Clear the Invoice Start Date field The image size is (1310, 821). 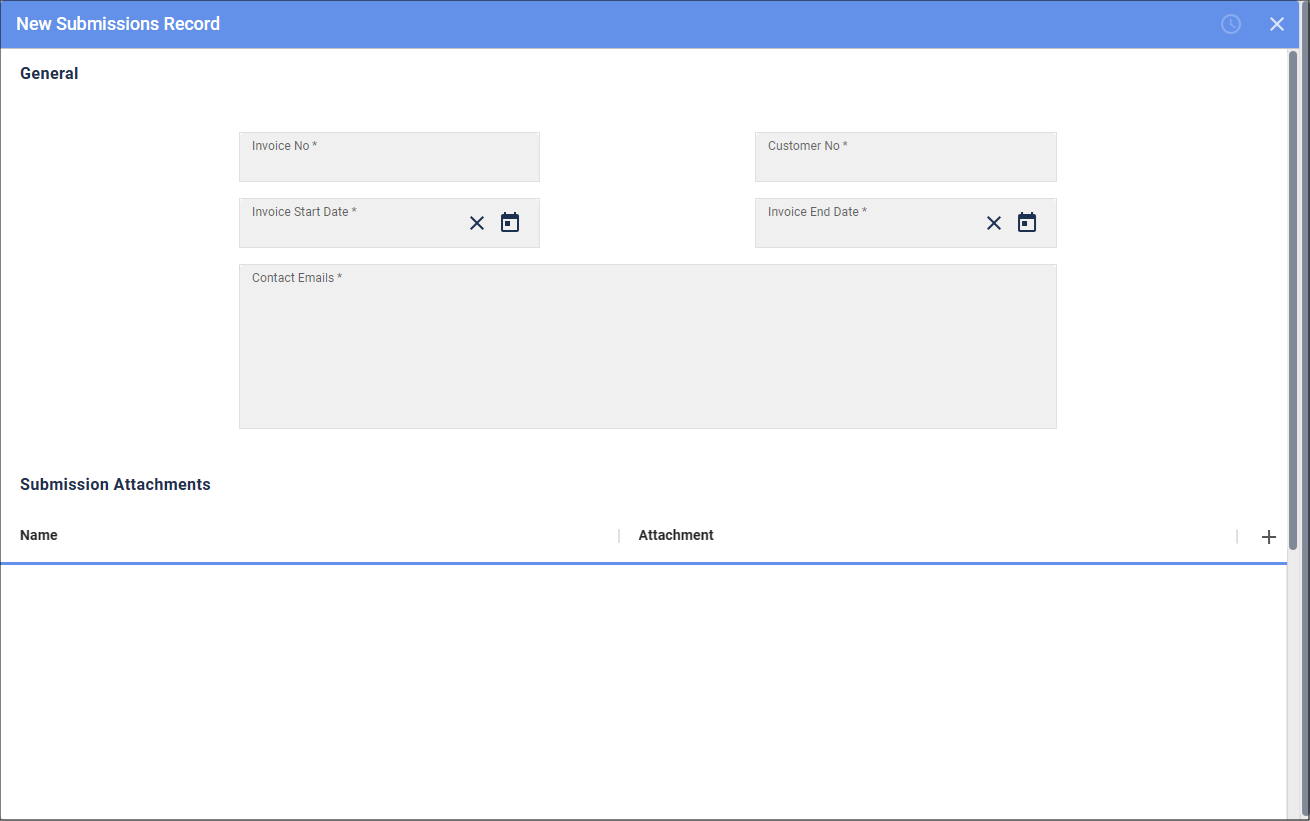[x=477, y=223]
